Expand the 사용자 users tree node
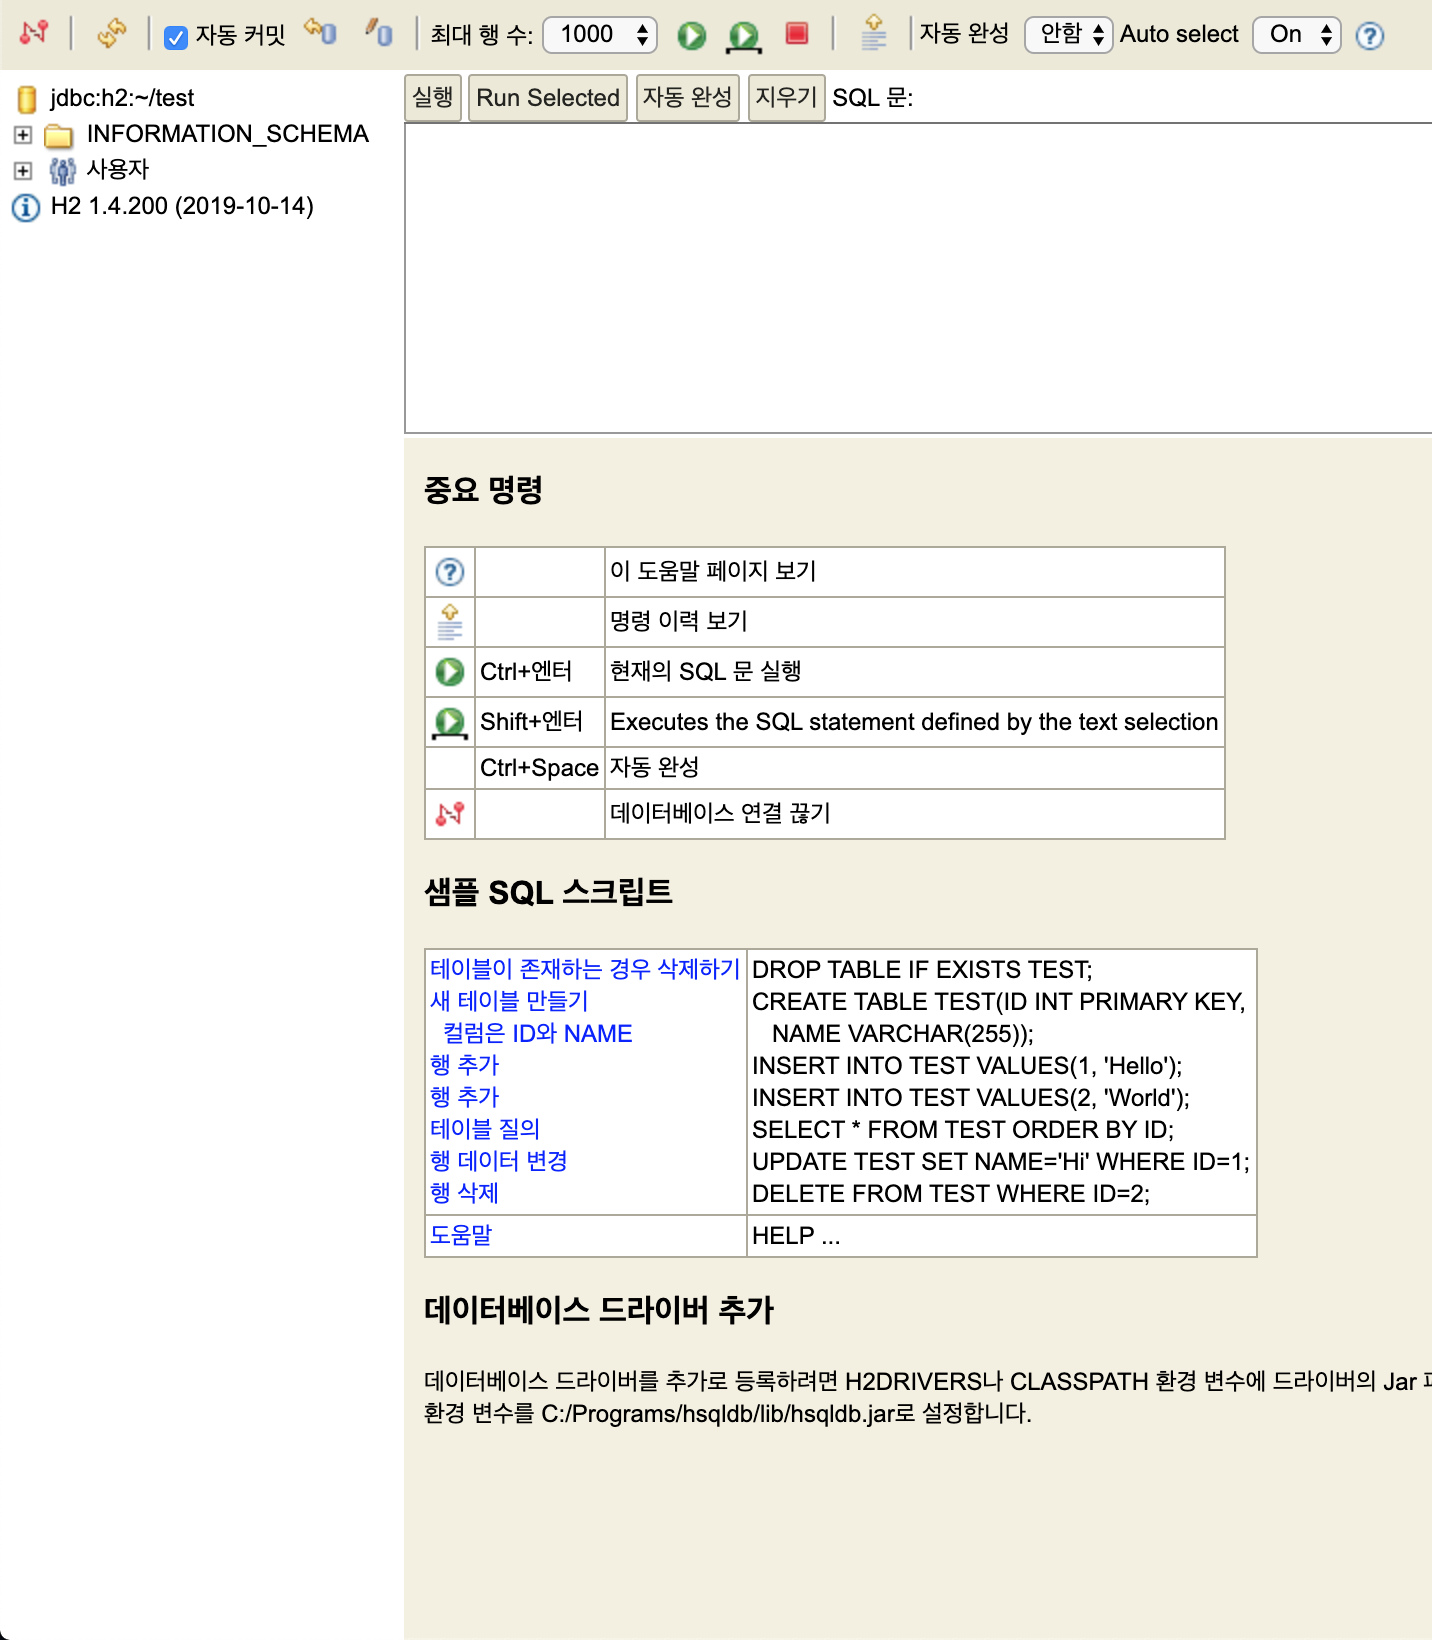 coord(23,170)
